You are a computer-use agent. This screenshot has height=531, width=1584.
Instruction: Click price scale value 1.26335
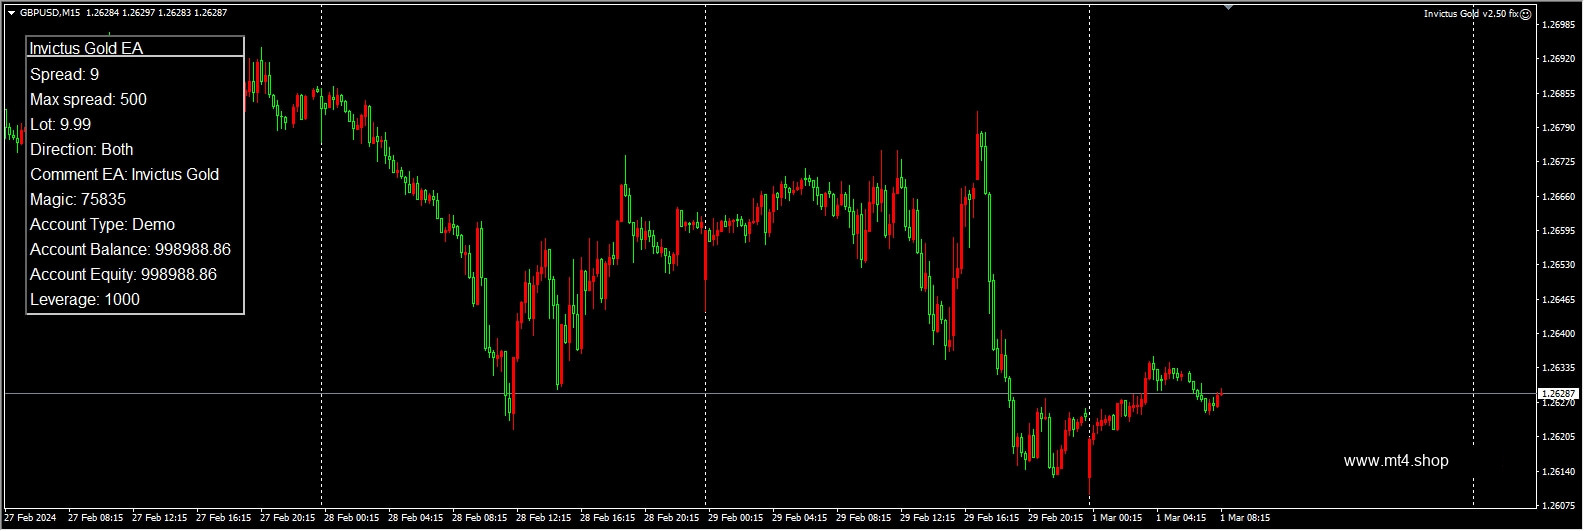coord(1560,367)
